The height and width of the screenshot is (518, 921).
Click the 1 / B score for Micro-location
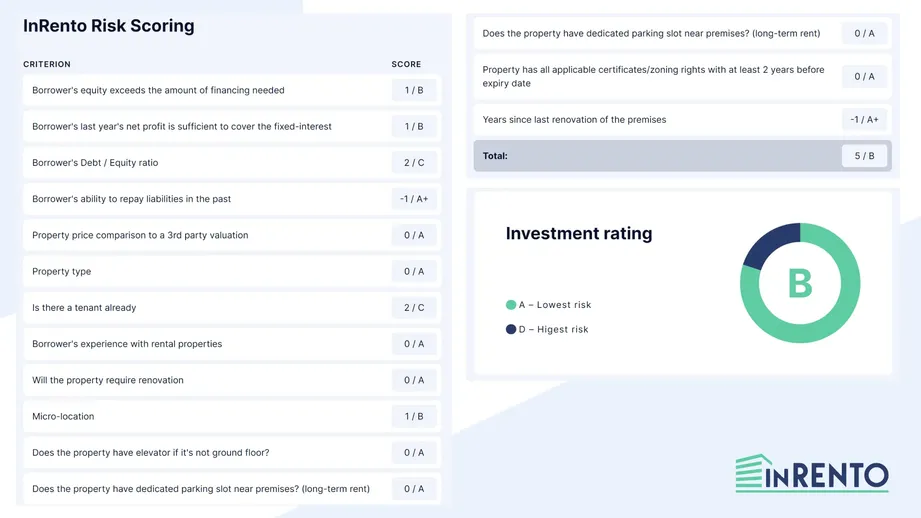click(x=414, y=416)
